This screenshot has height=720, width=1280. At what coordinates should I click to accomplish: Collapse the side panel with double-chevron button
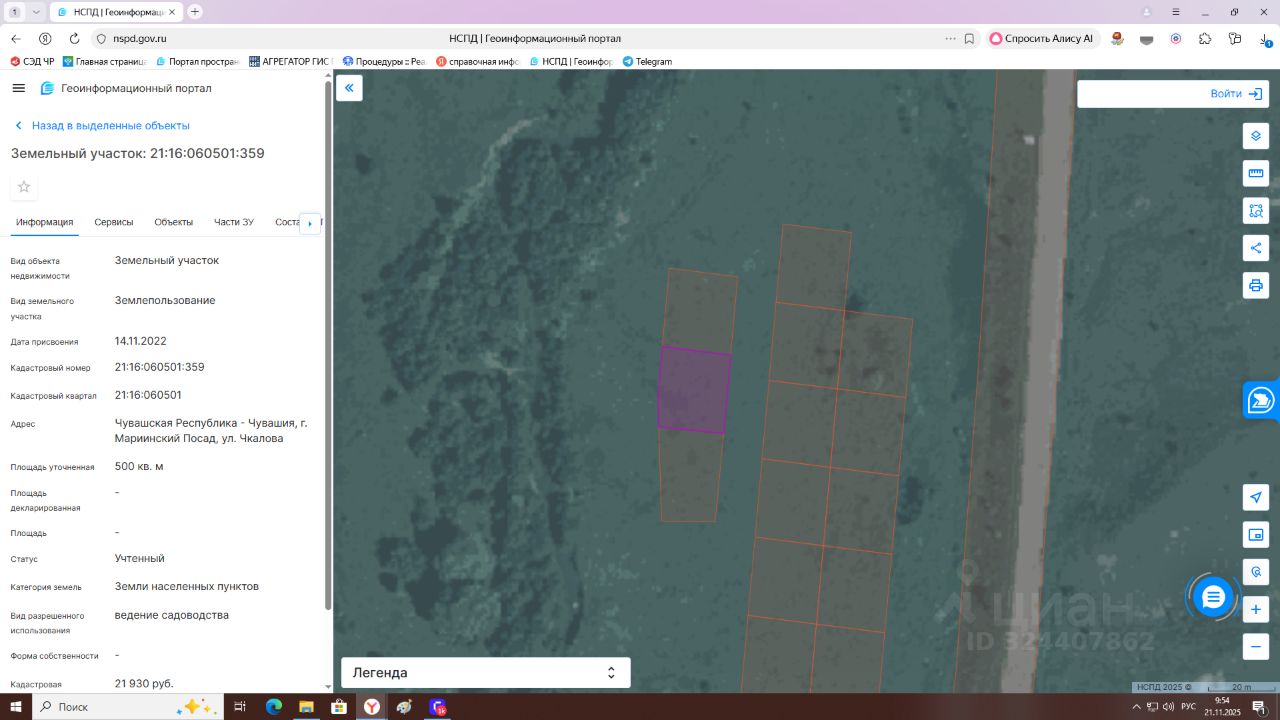(x=349, y=88)
